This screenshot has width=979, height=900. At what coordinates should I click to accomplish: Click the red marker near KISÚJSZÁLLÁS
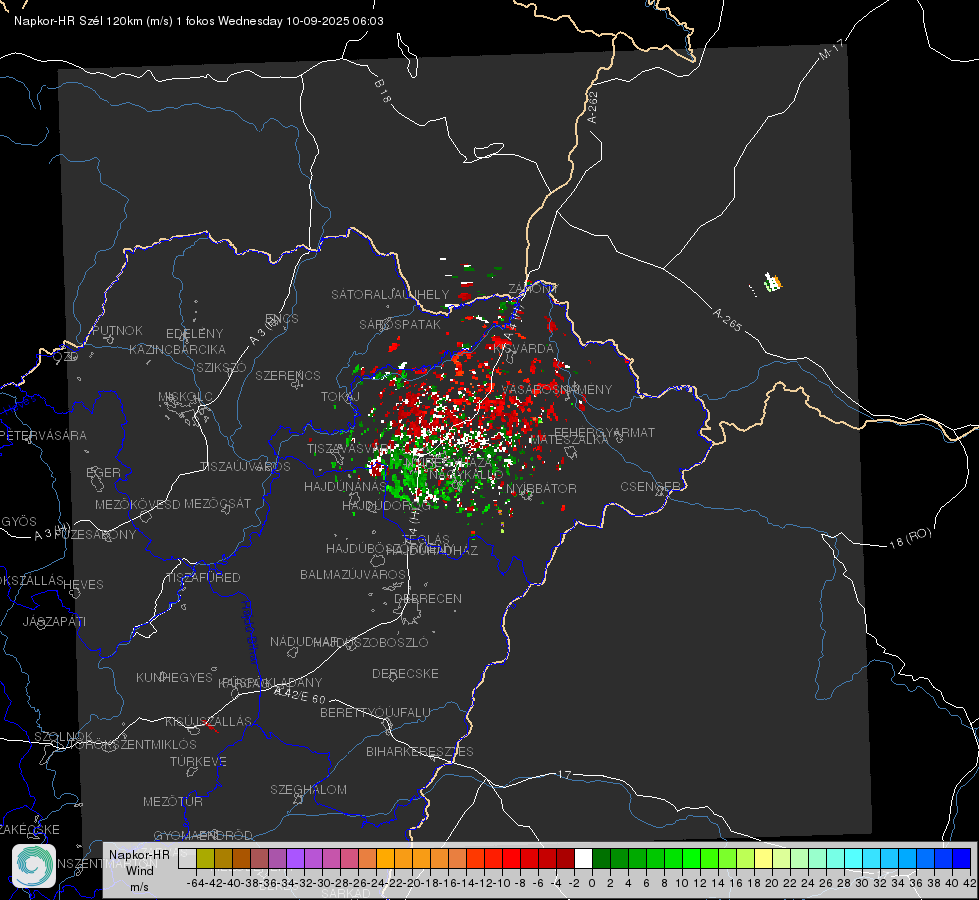(210, 726)
